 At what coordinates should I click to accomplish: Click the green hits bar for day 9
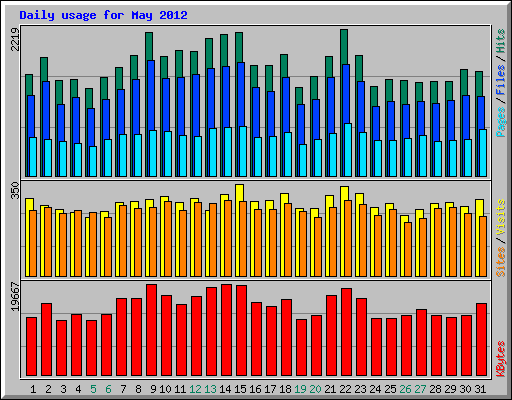(149, 46)
